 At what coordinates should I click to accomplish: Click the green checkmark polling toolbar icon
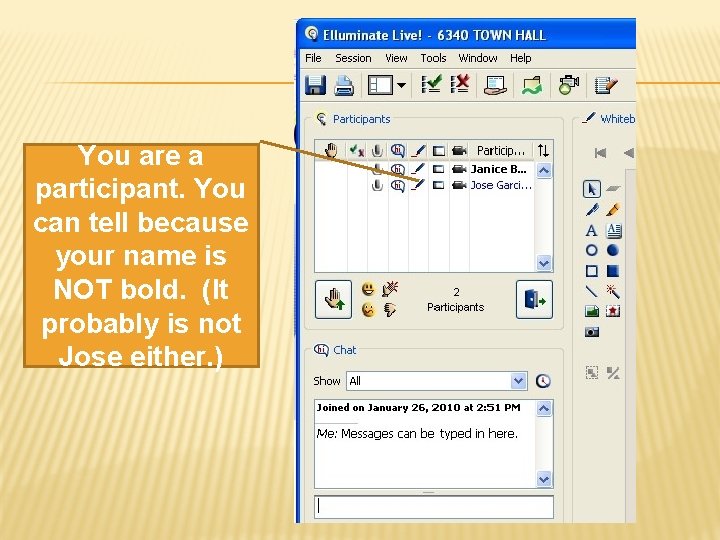coord(432,84)
